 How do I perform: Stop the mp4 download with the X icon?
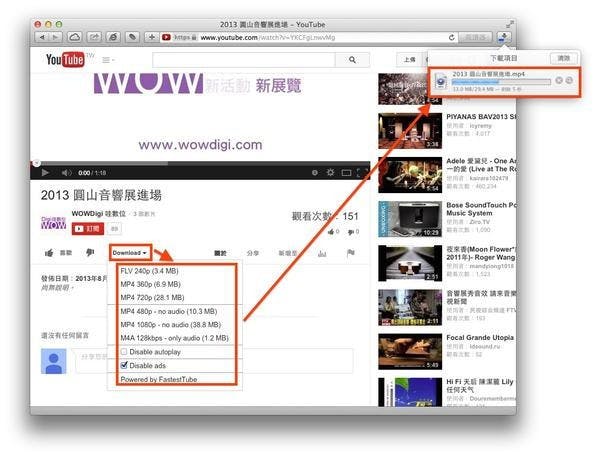[559, 80]
